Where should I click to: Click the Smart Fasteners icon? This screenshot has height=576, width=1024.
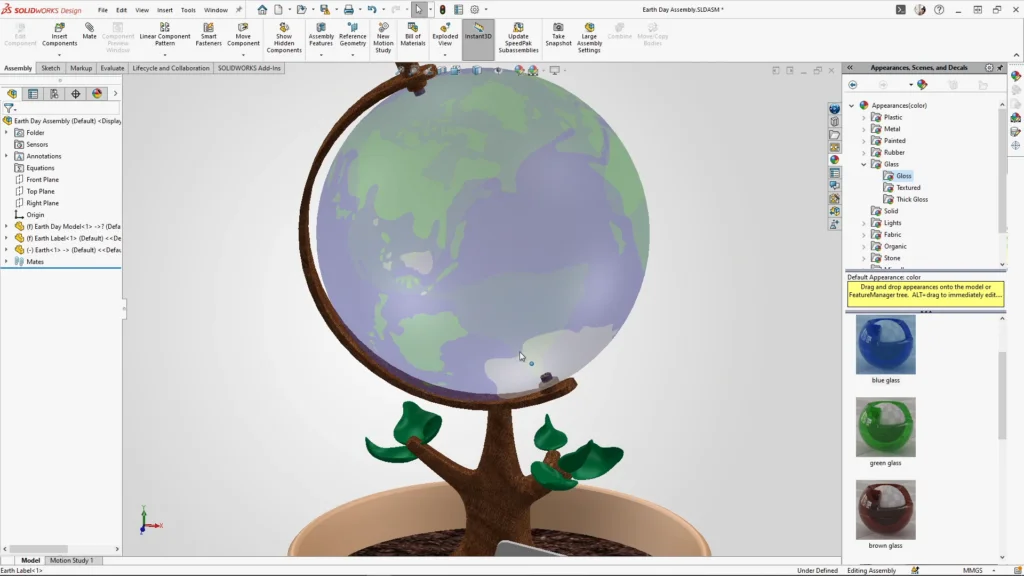coord(208,35)
